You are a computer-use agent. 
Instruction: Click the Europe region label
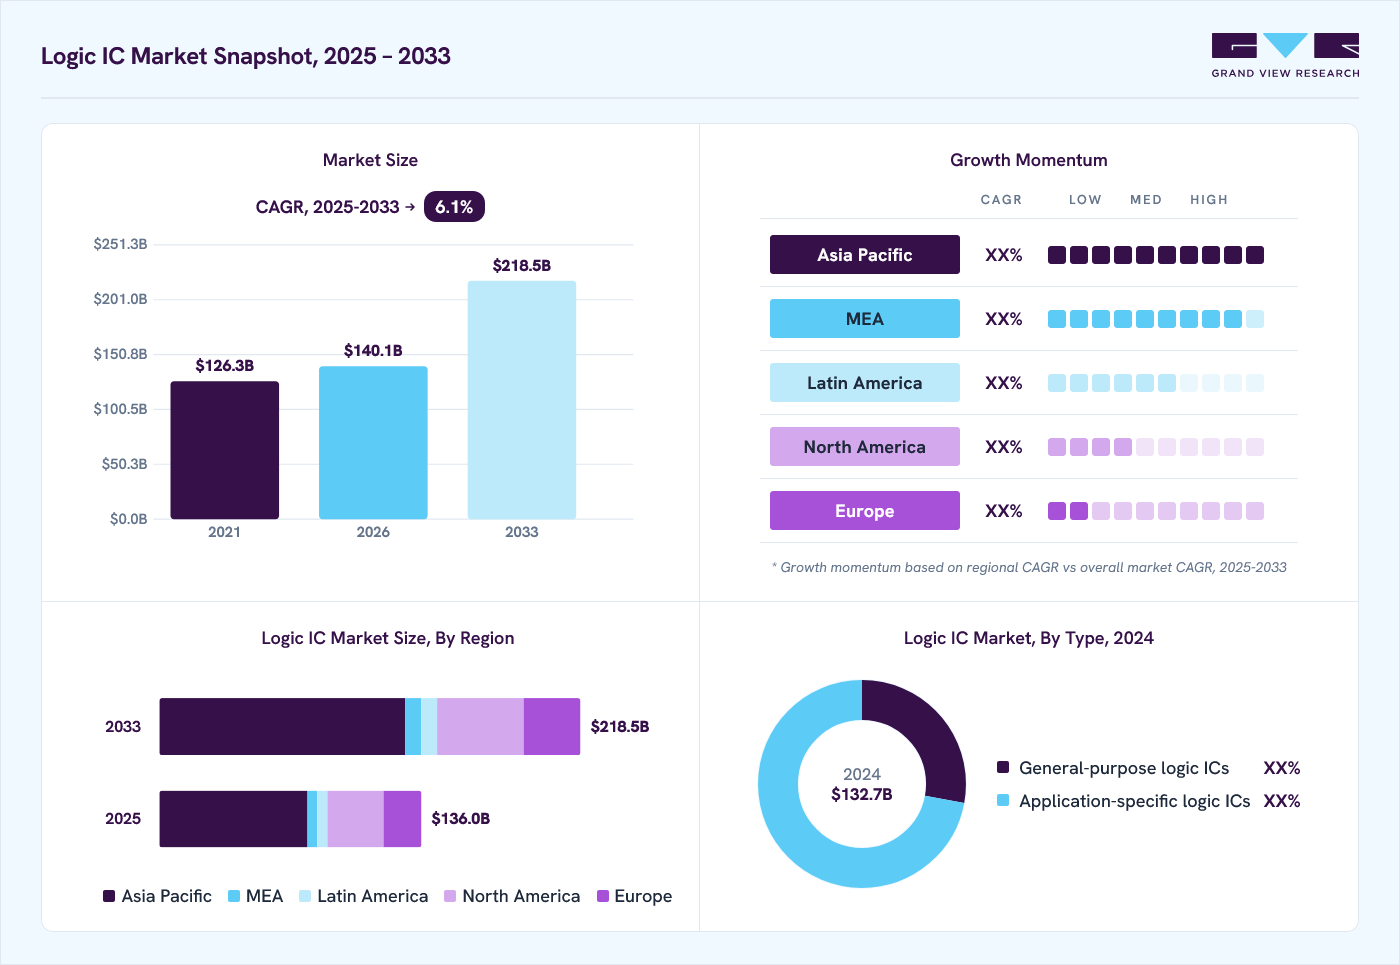pos(865,511)
